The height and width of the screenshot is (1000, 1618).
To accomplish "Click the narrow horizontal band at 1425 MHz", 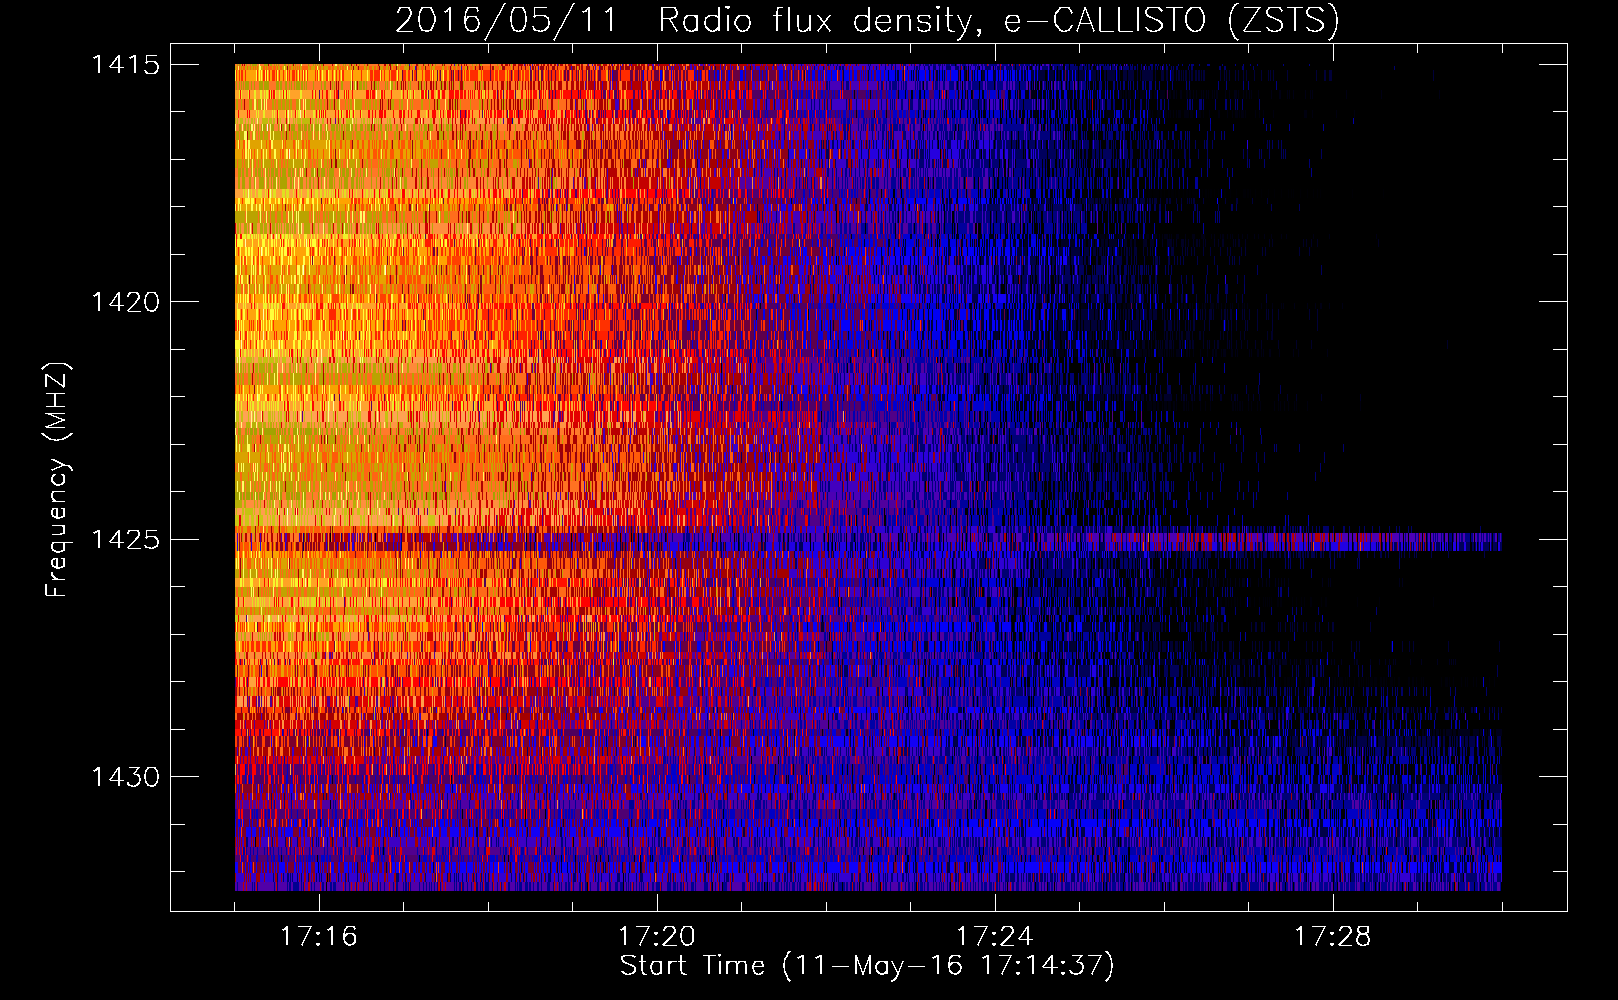I will [868, 541].
